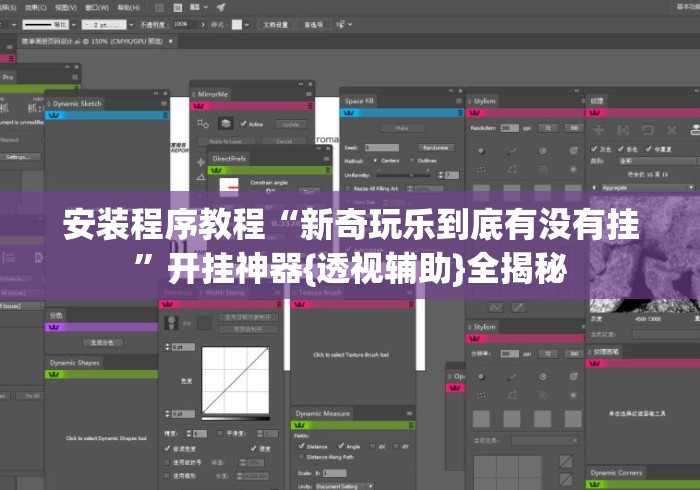Click the portrait stamp icon in Width Stamp panel
Viewport: 700px width, 490px height.
tap(171, 323)
